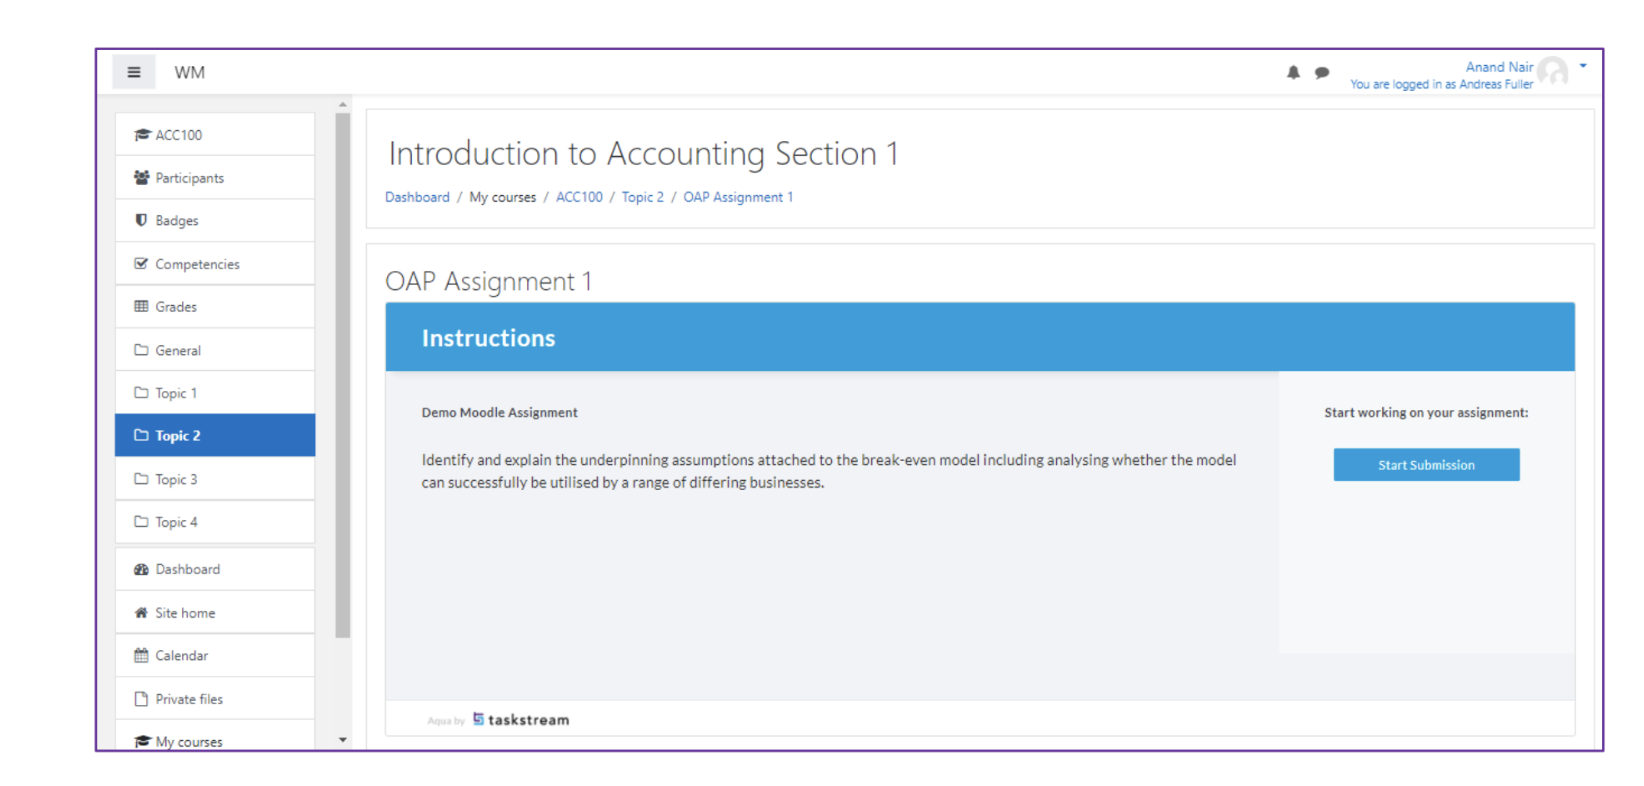
Task: Click the user avatar picture
Action: (1552, 72)
